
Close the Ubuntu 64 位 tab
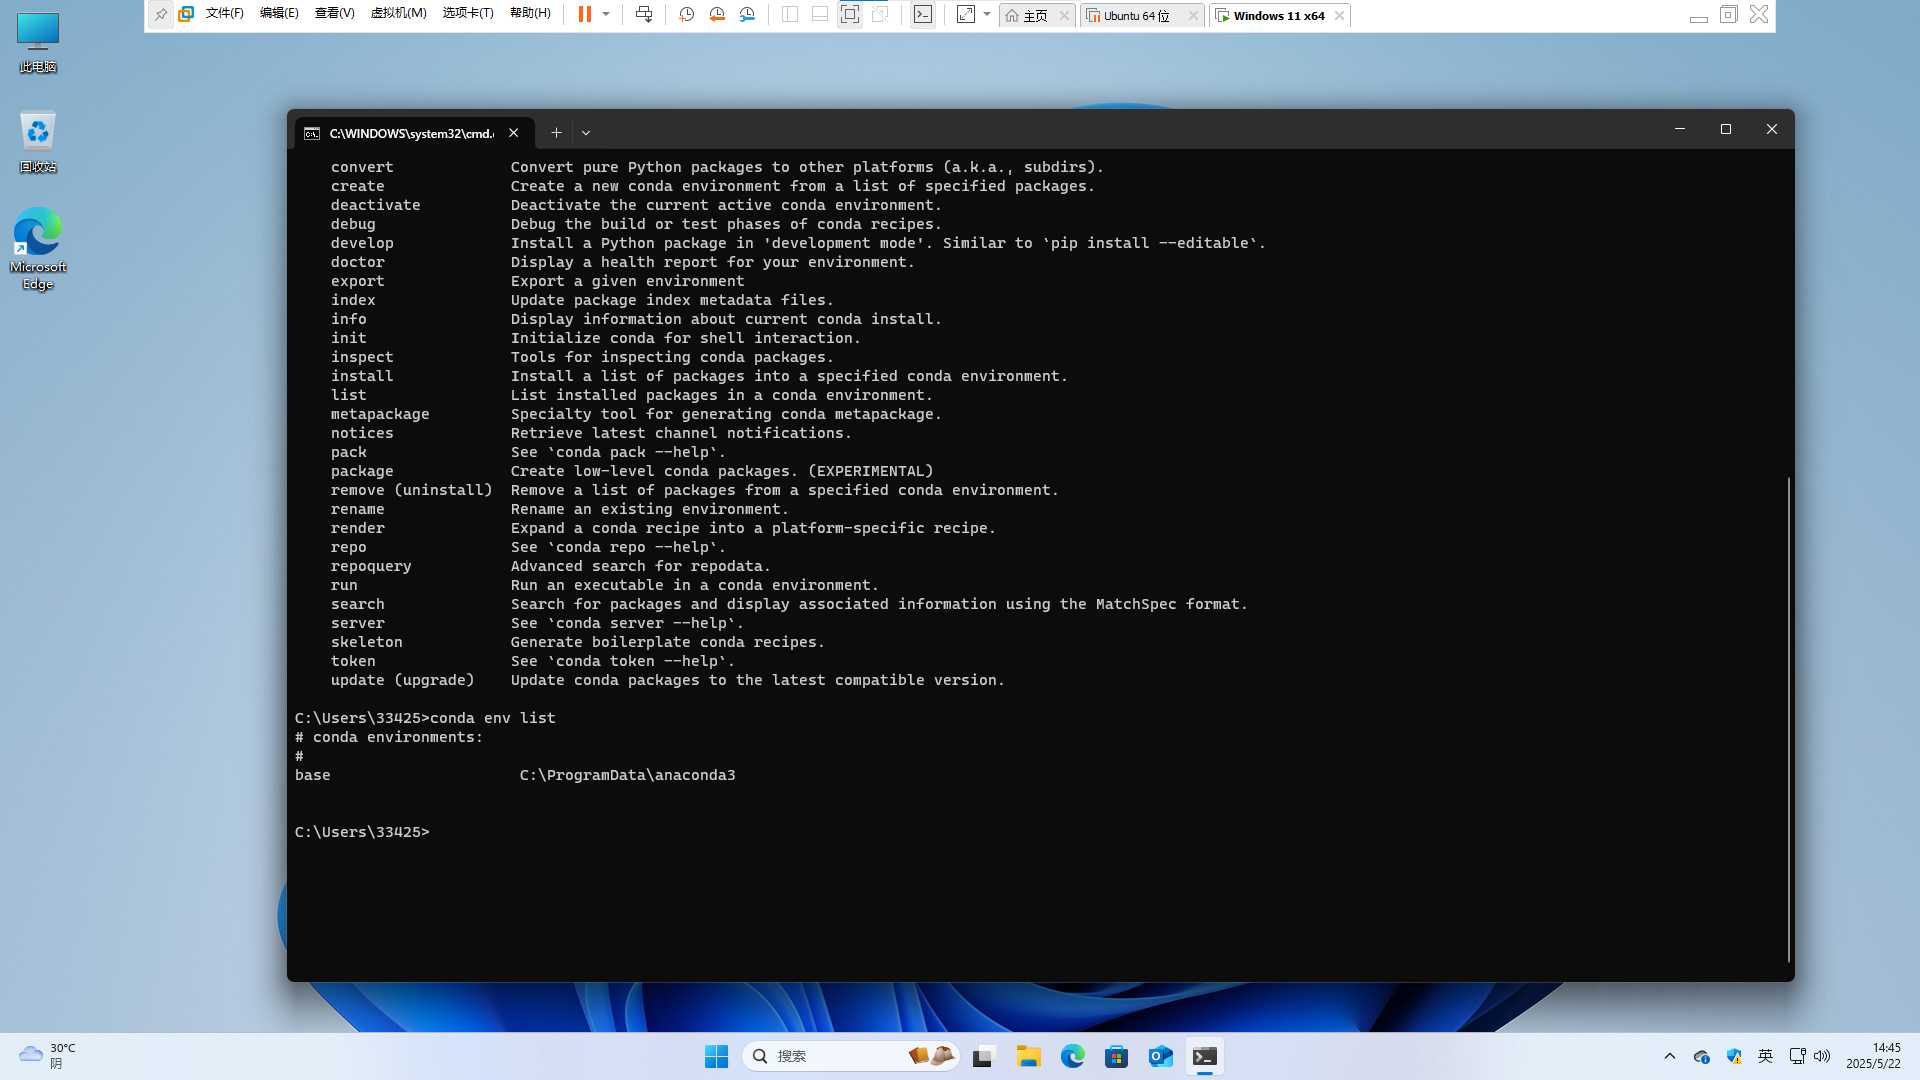pyautogui.click(x=1193, y=16)
